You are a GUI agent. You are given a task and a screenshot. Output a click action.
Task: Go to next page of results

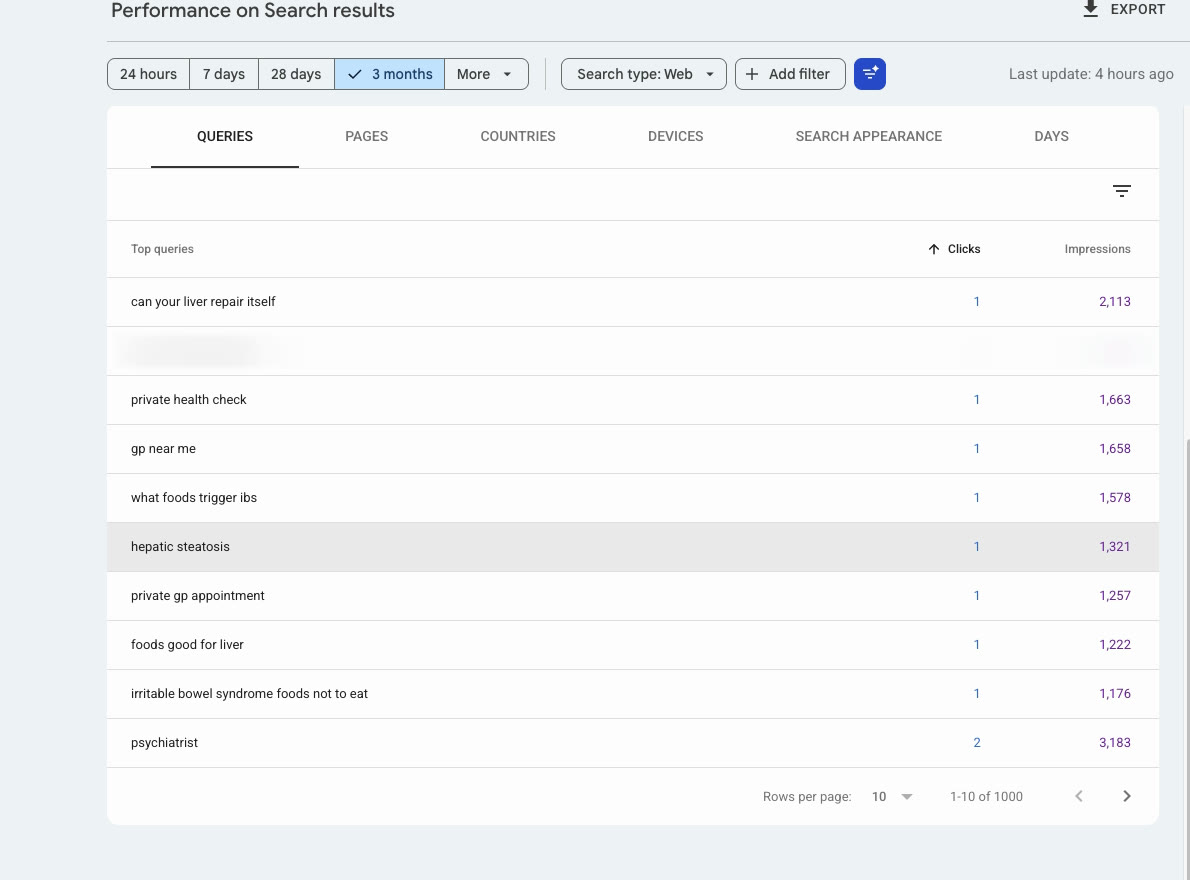coord(1126,796)
